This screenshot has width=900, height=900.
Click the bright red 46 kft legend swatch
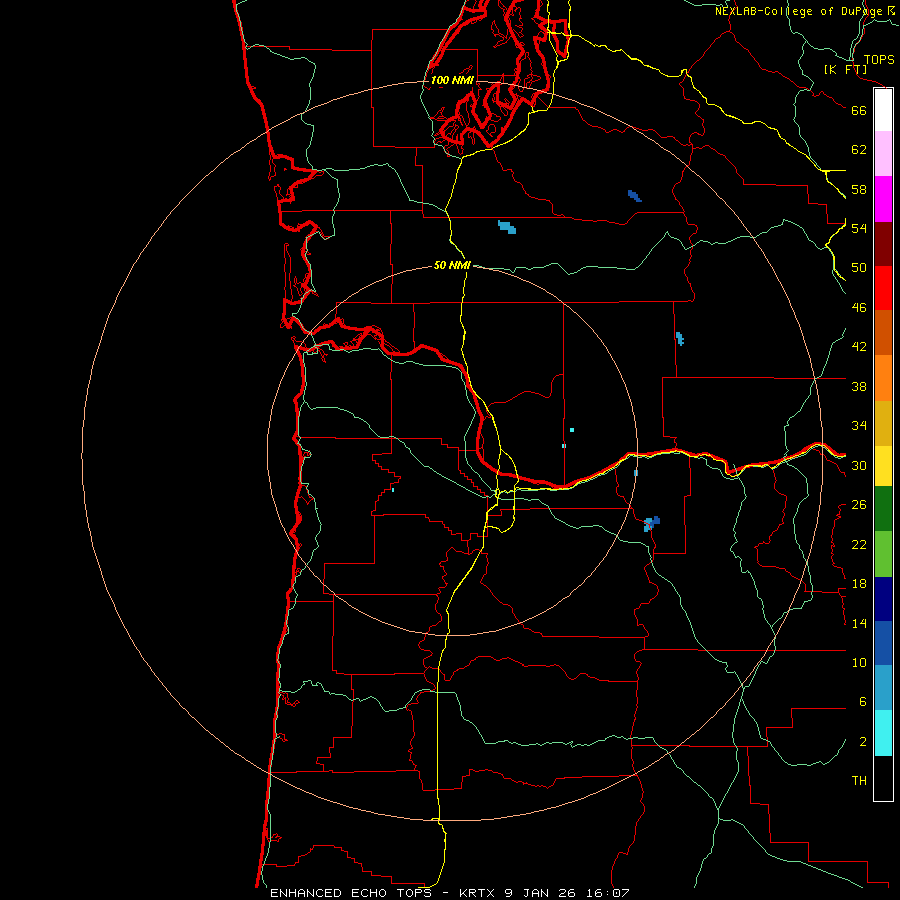[x=883, y=288]
